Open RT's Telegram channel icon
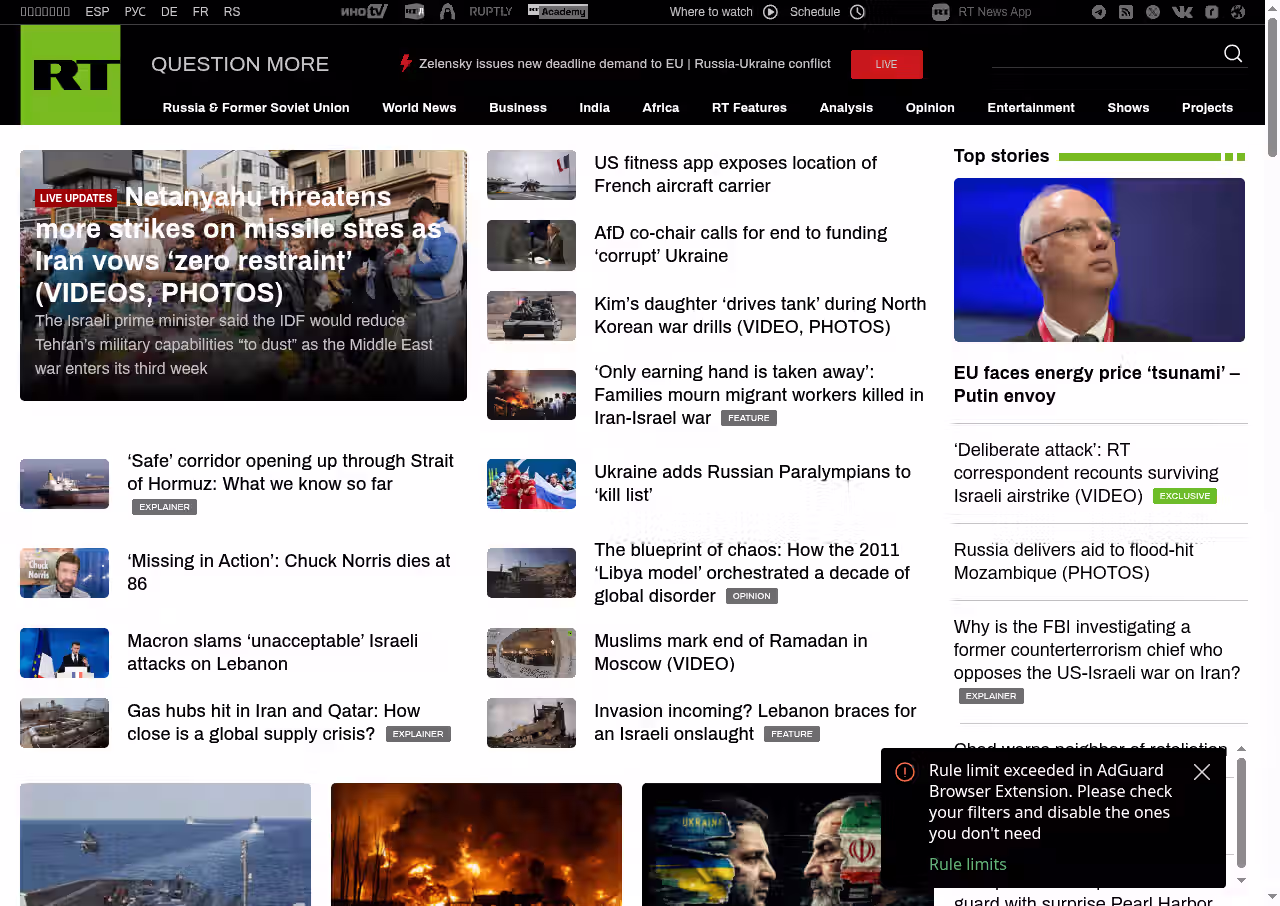Image resolution: width=1280 pixels, height=906 pixels. (x=1099, y=12)
